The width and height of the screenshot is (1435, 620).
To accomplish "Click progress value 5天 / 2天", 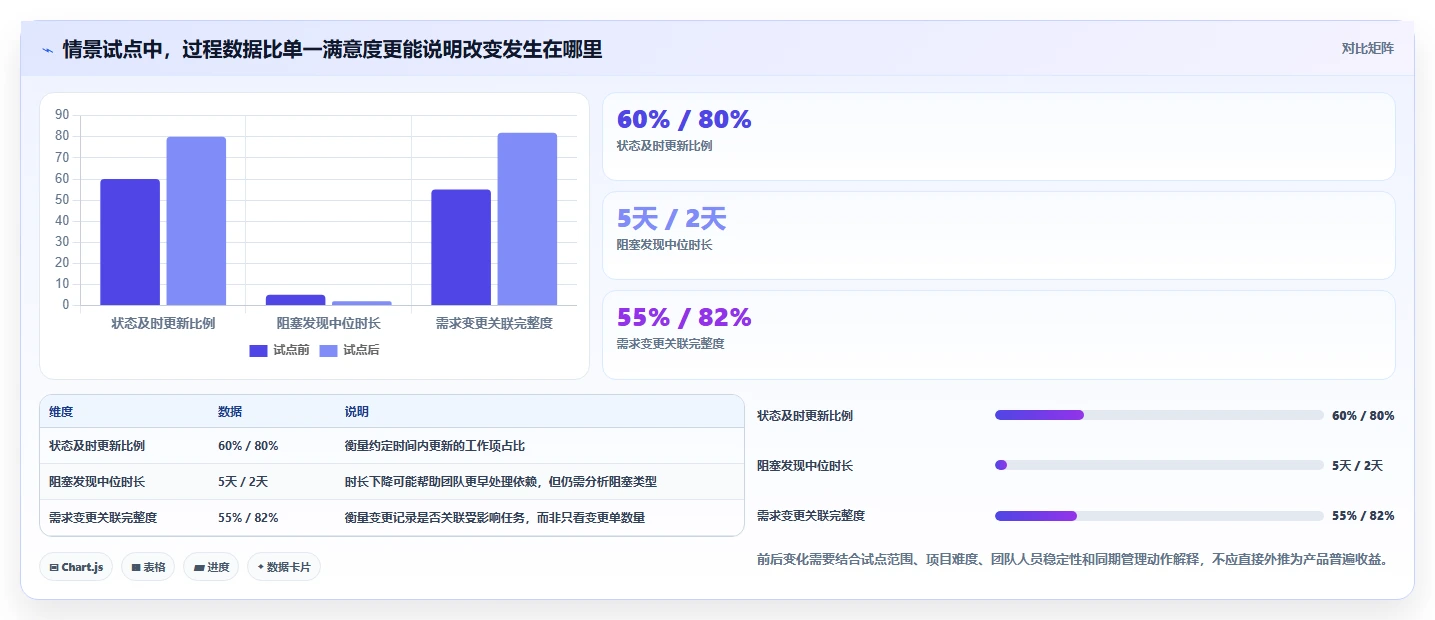I will tap(1357, 465).
